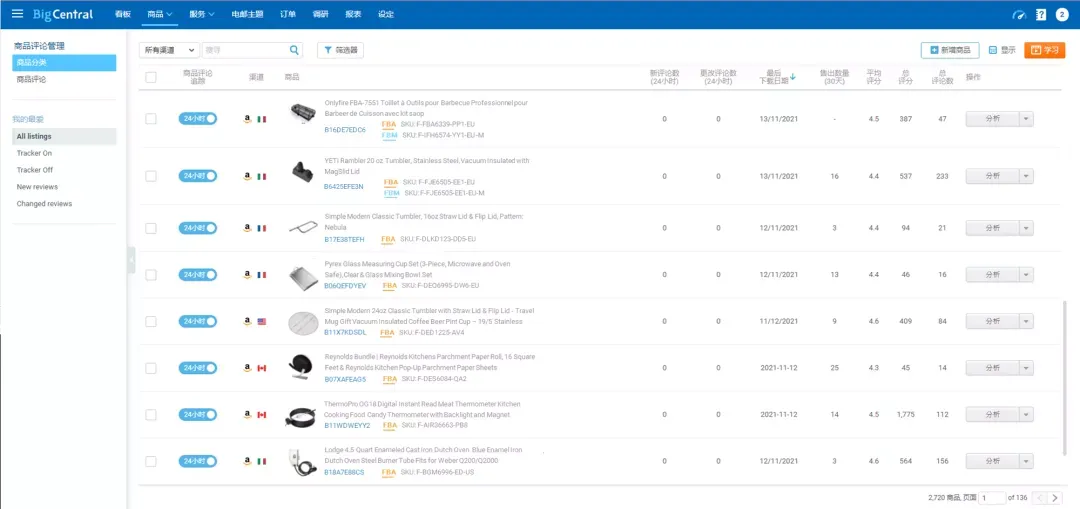Click the Canada flag in the Reynolds Bundle row
This screenshot has height=509, width=1080.
(262, 368)
